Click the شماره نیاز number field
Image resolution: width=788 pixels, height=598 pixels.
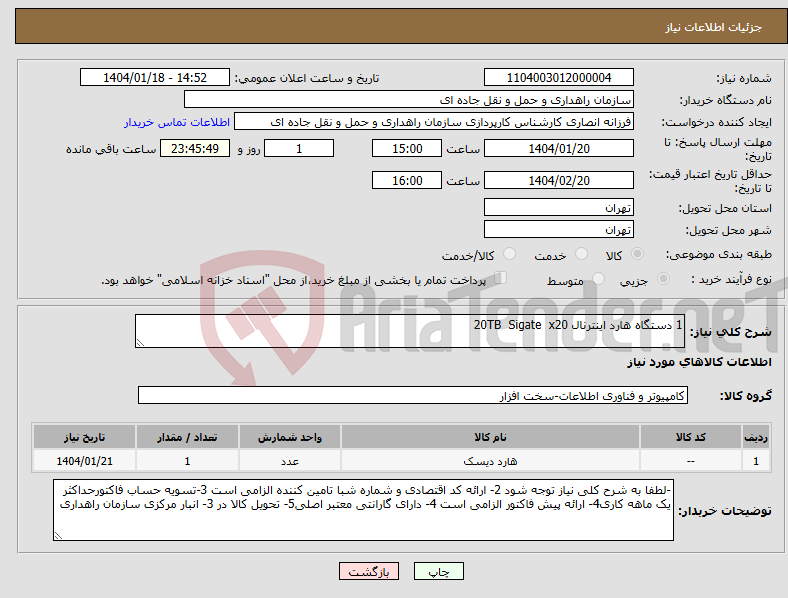tap(558, 77)
